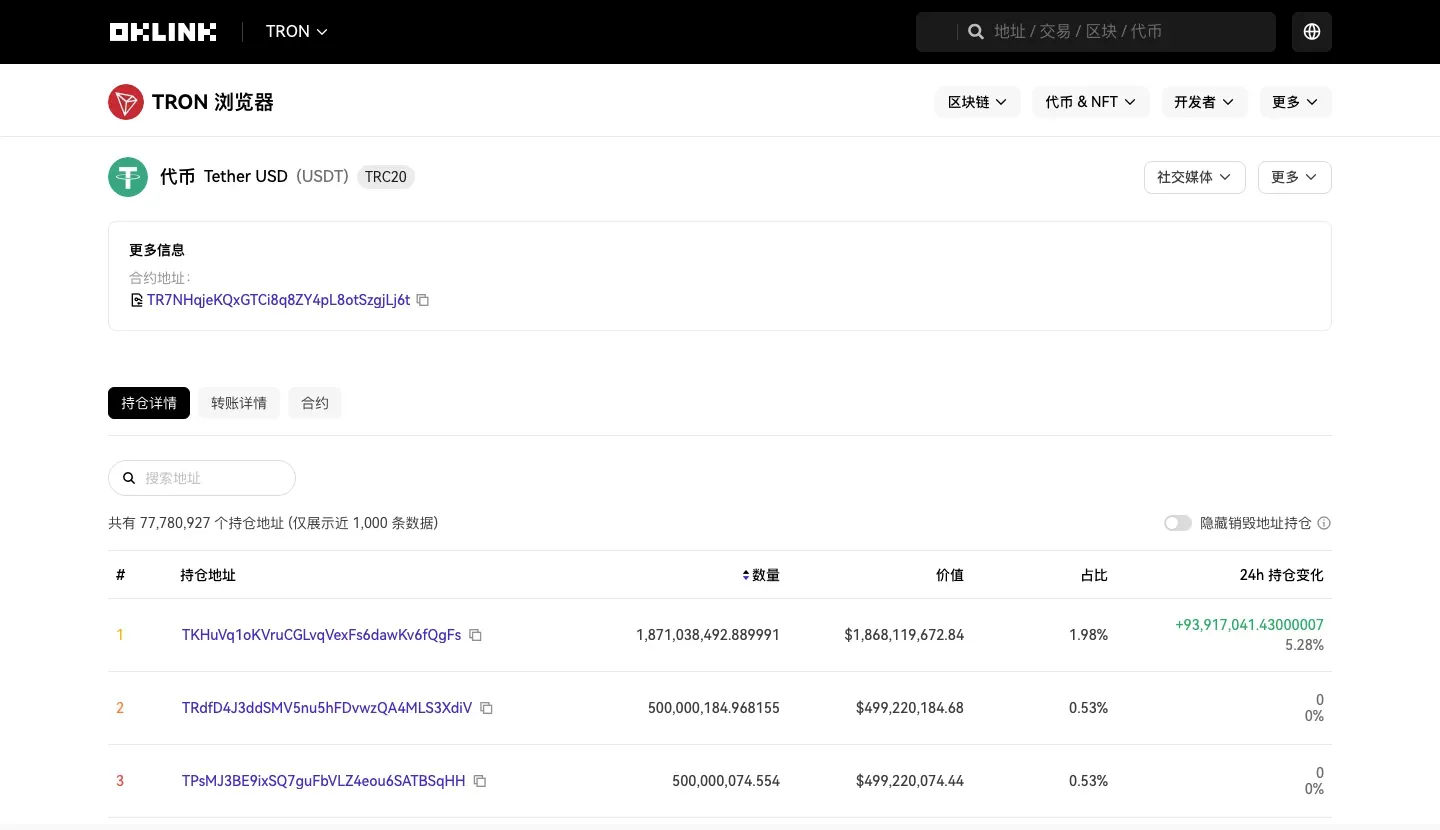The height and width of the screenshot is (830, 1440).
Task: Toggle 隐藏销毁地址持仓 switch
Action: 1178,523
